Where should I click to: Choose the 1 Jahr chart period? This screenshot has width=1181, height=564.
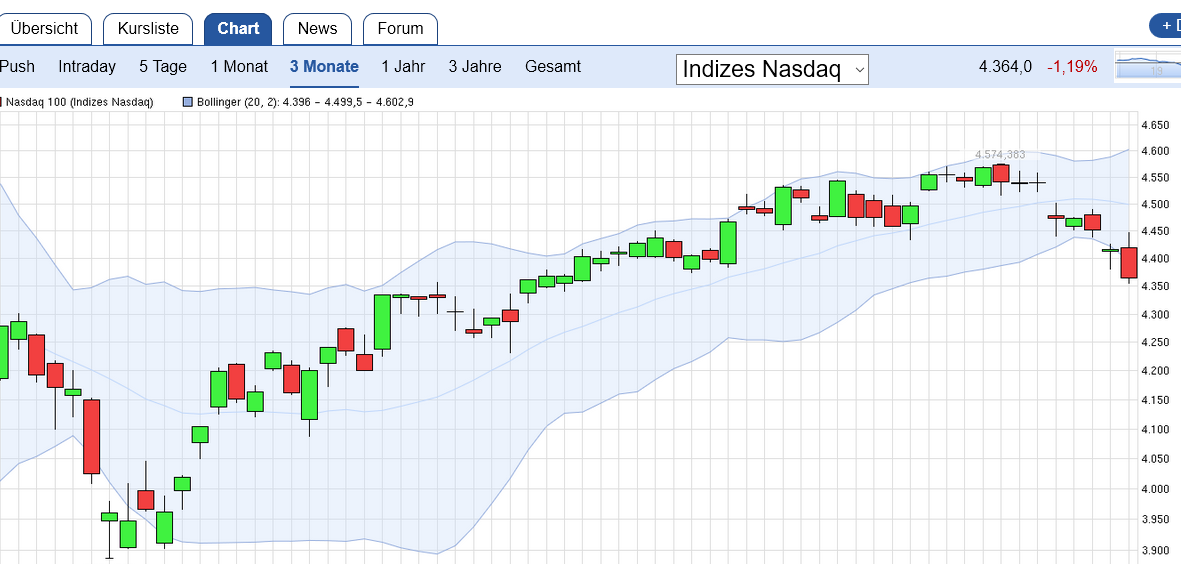tap(403, 67)
